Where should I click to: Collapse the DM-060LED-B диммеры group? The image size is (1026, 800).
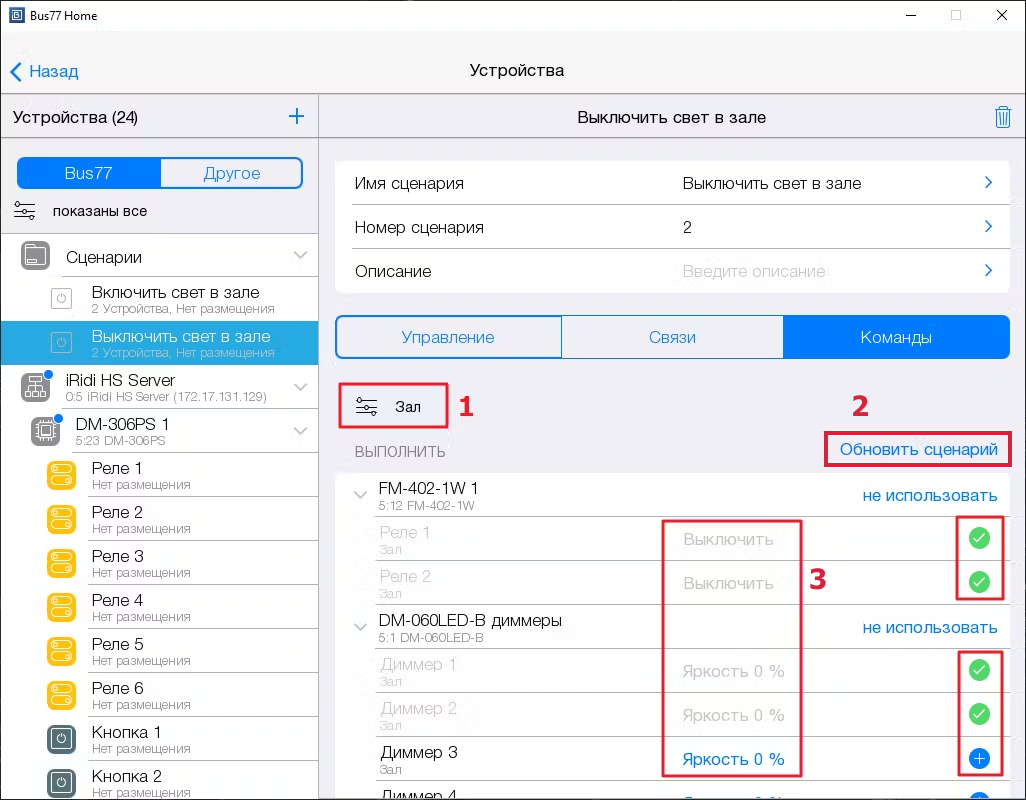(360, 627)
